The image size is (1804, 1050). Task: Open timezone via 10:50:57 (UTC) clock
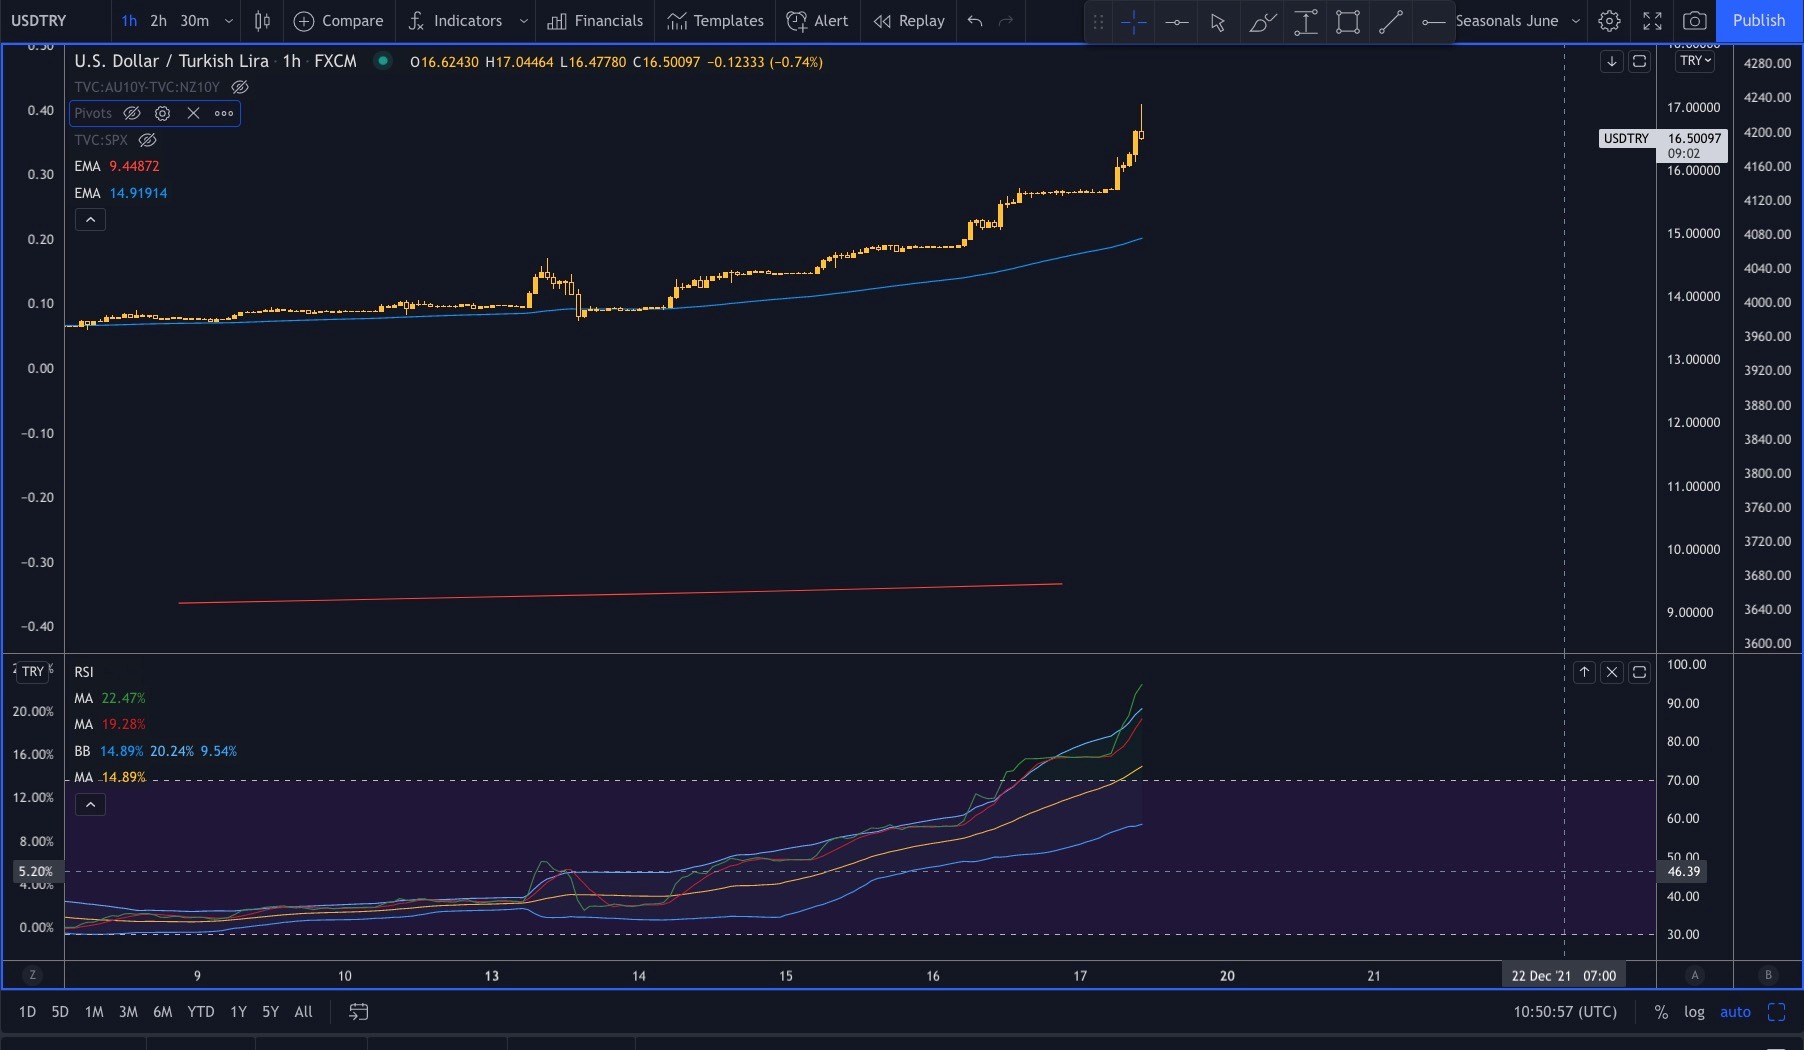coord(1565,1012)
